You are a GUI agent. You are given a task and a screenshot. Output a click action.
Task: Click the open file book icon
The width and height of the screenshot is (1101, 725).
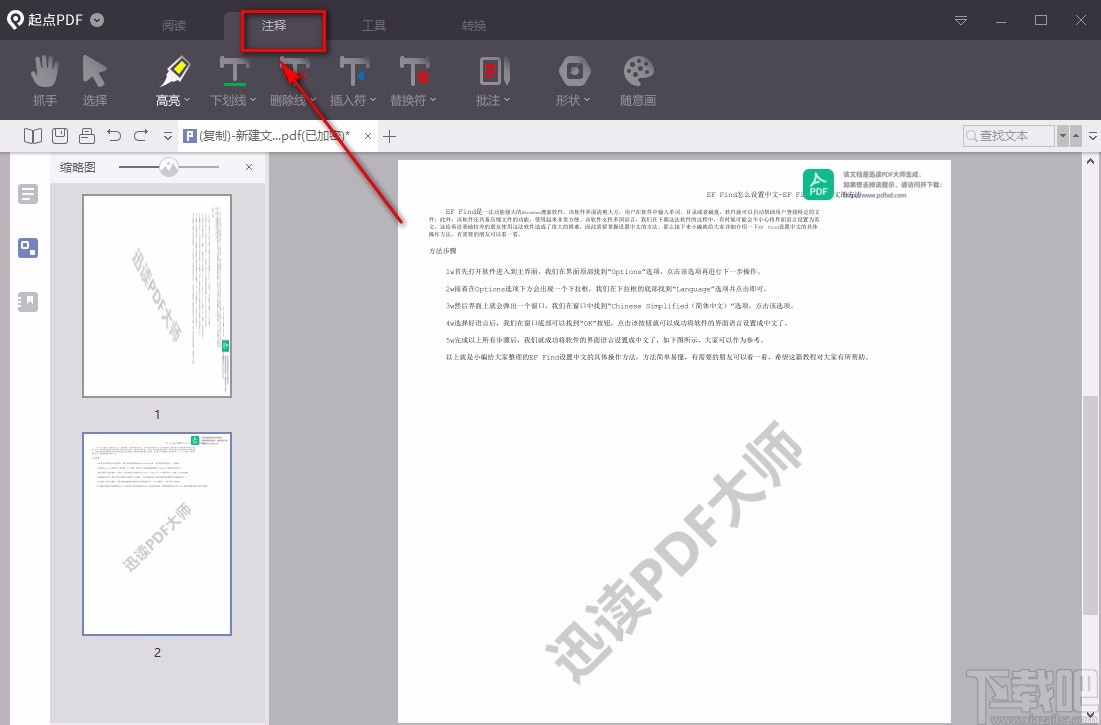click(33, 135)
